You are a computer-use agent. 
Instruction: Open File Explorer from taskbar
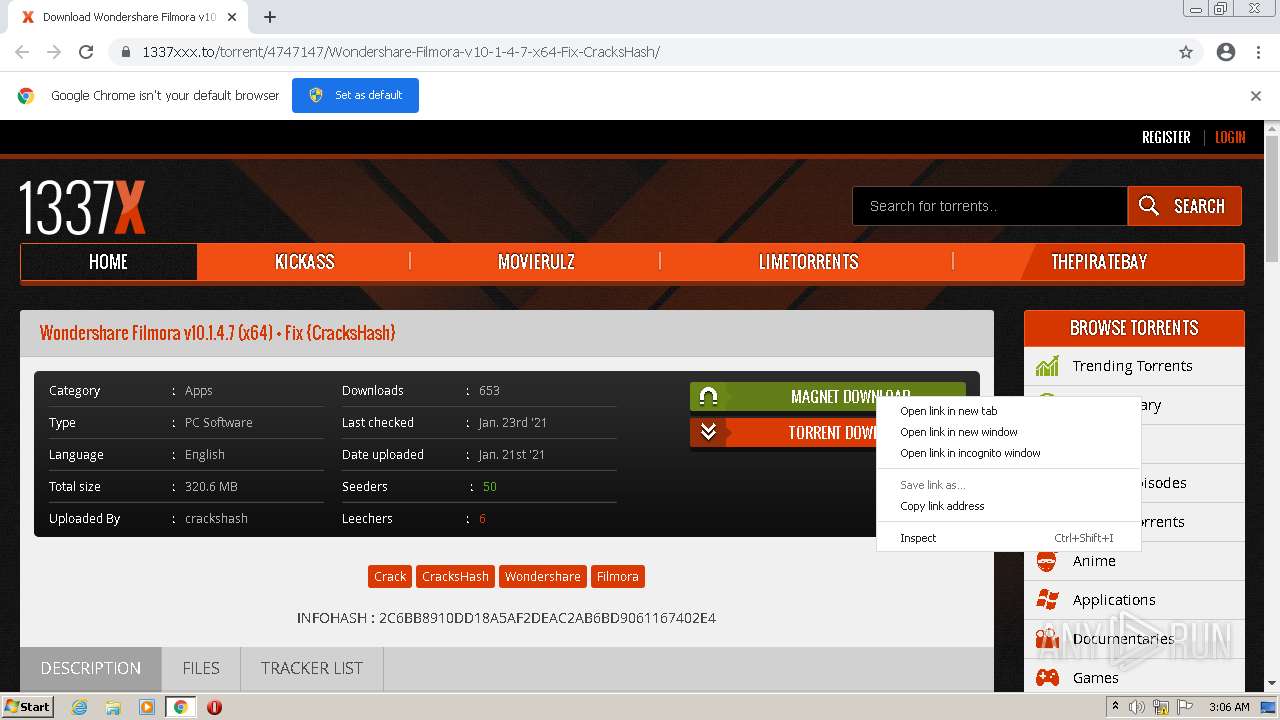click(x=113, y=707)
